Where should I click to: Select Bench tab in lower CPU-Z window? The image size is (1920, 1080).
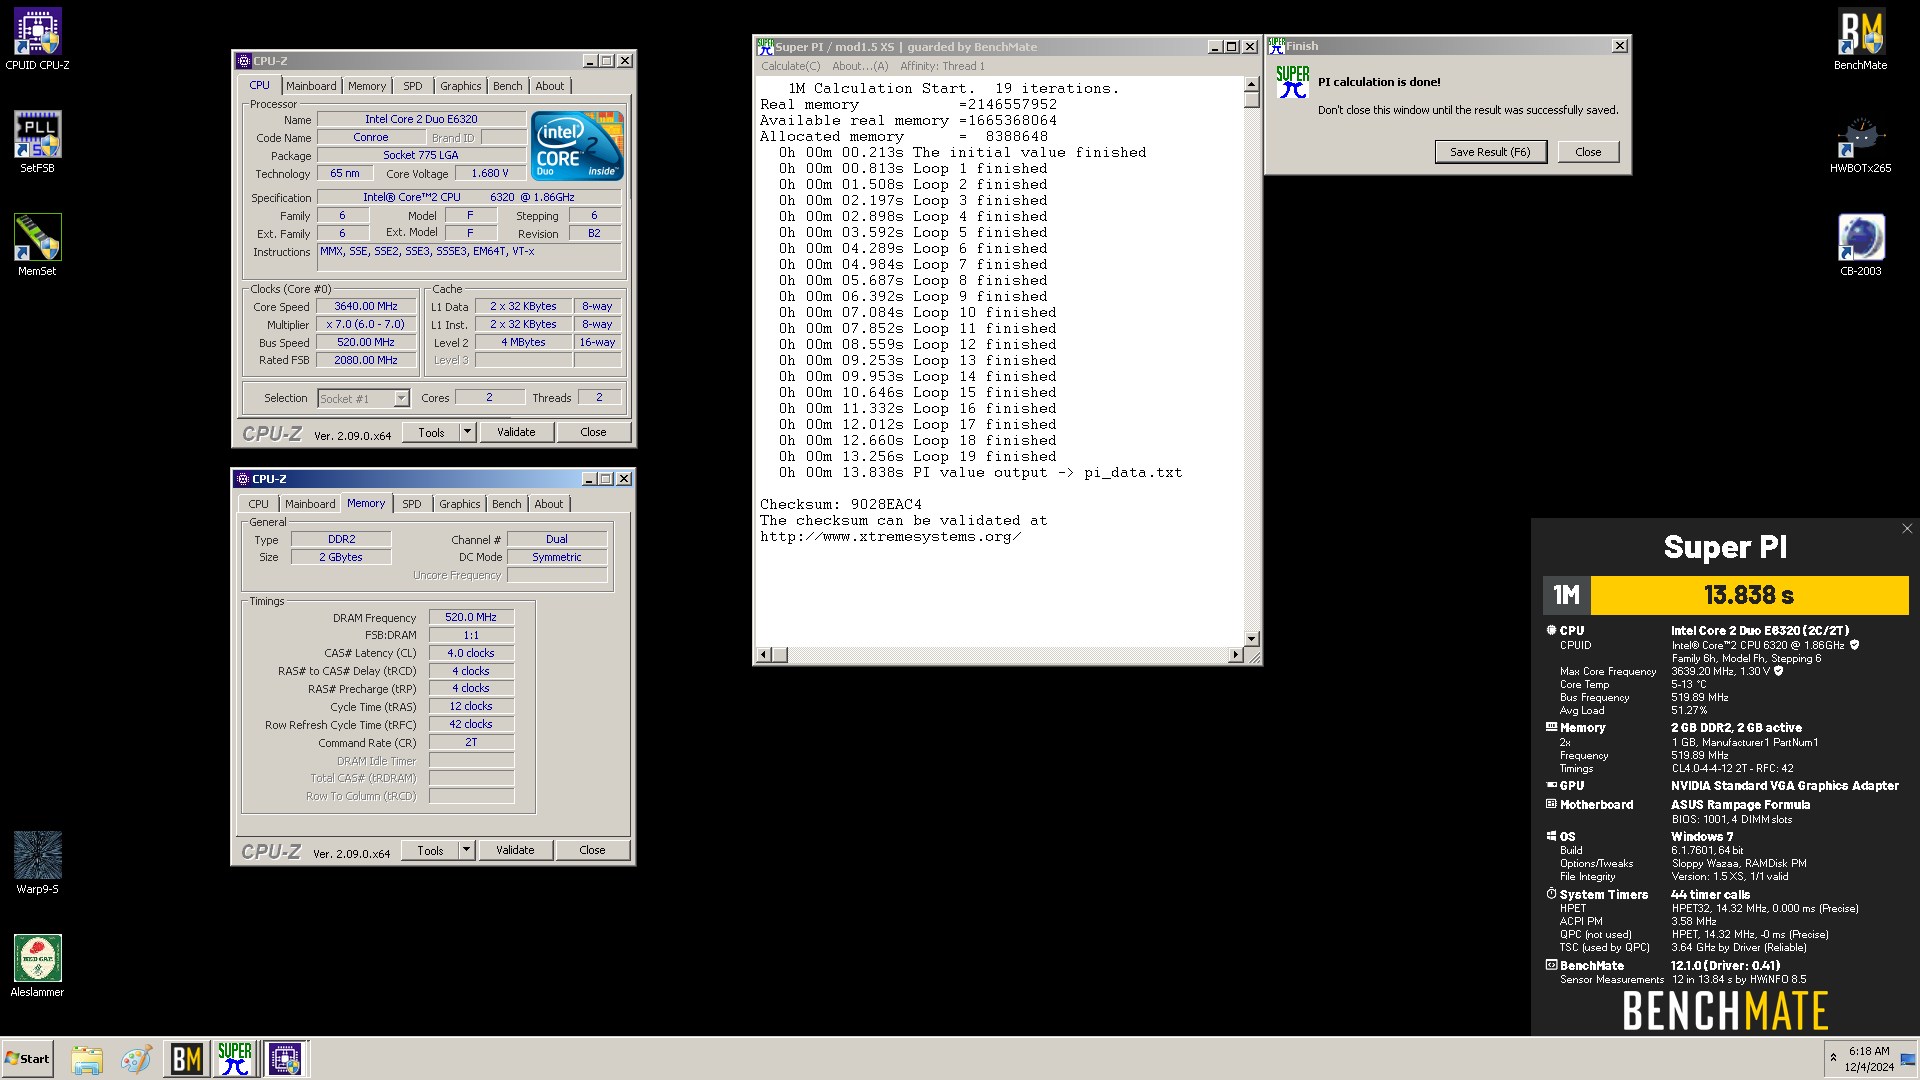point(507,504)
